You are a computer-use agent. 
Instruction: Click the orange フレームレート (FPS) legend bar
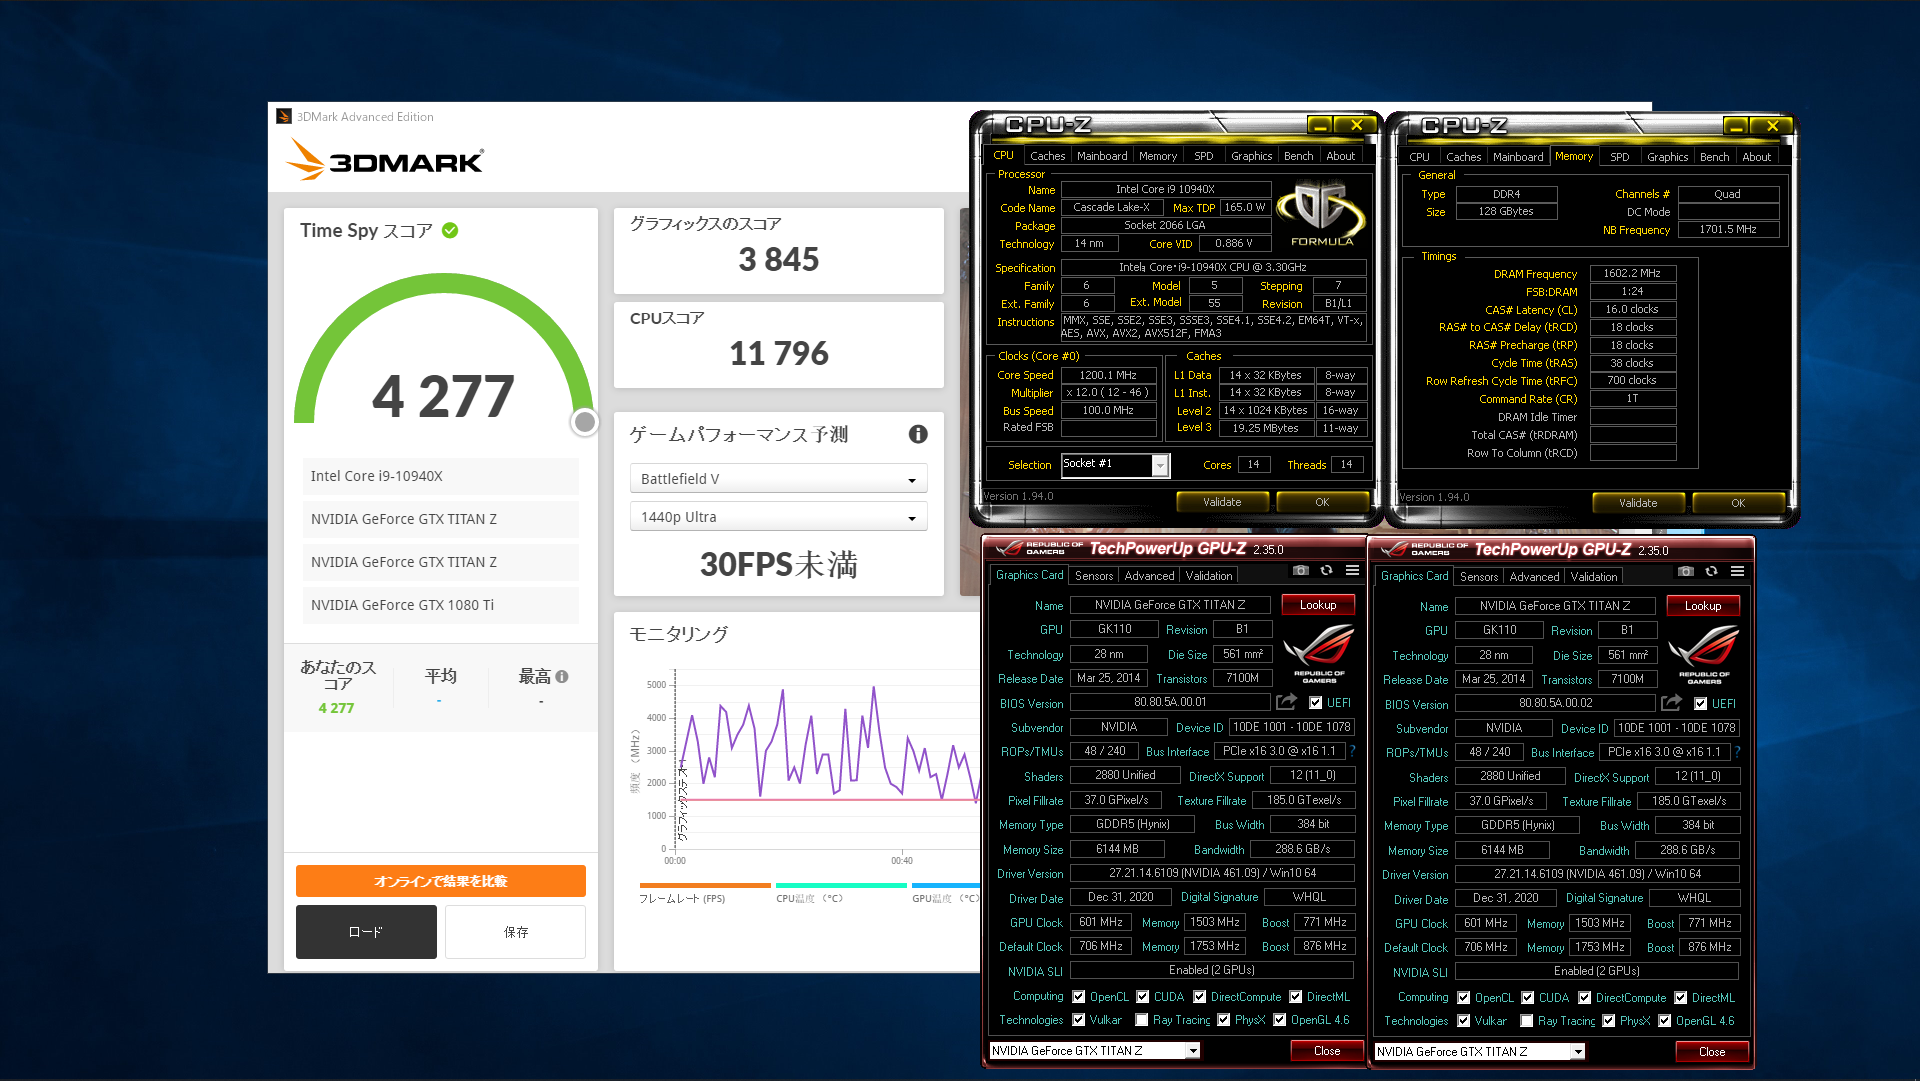705,885
